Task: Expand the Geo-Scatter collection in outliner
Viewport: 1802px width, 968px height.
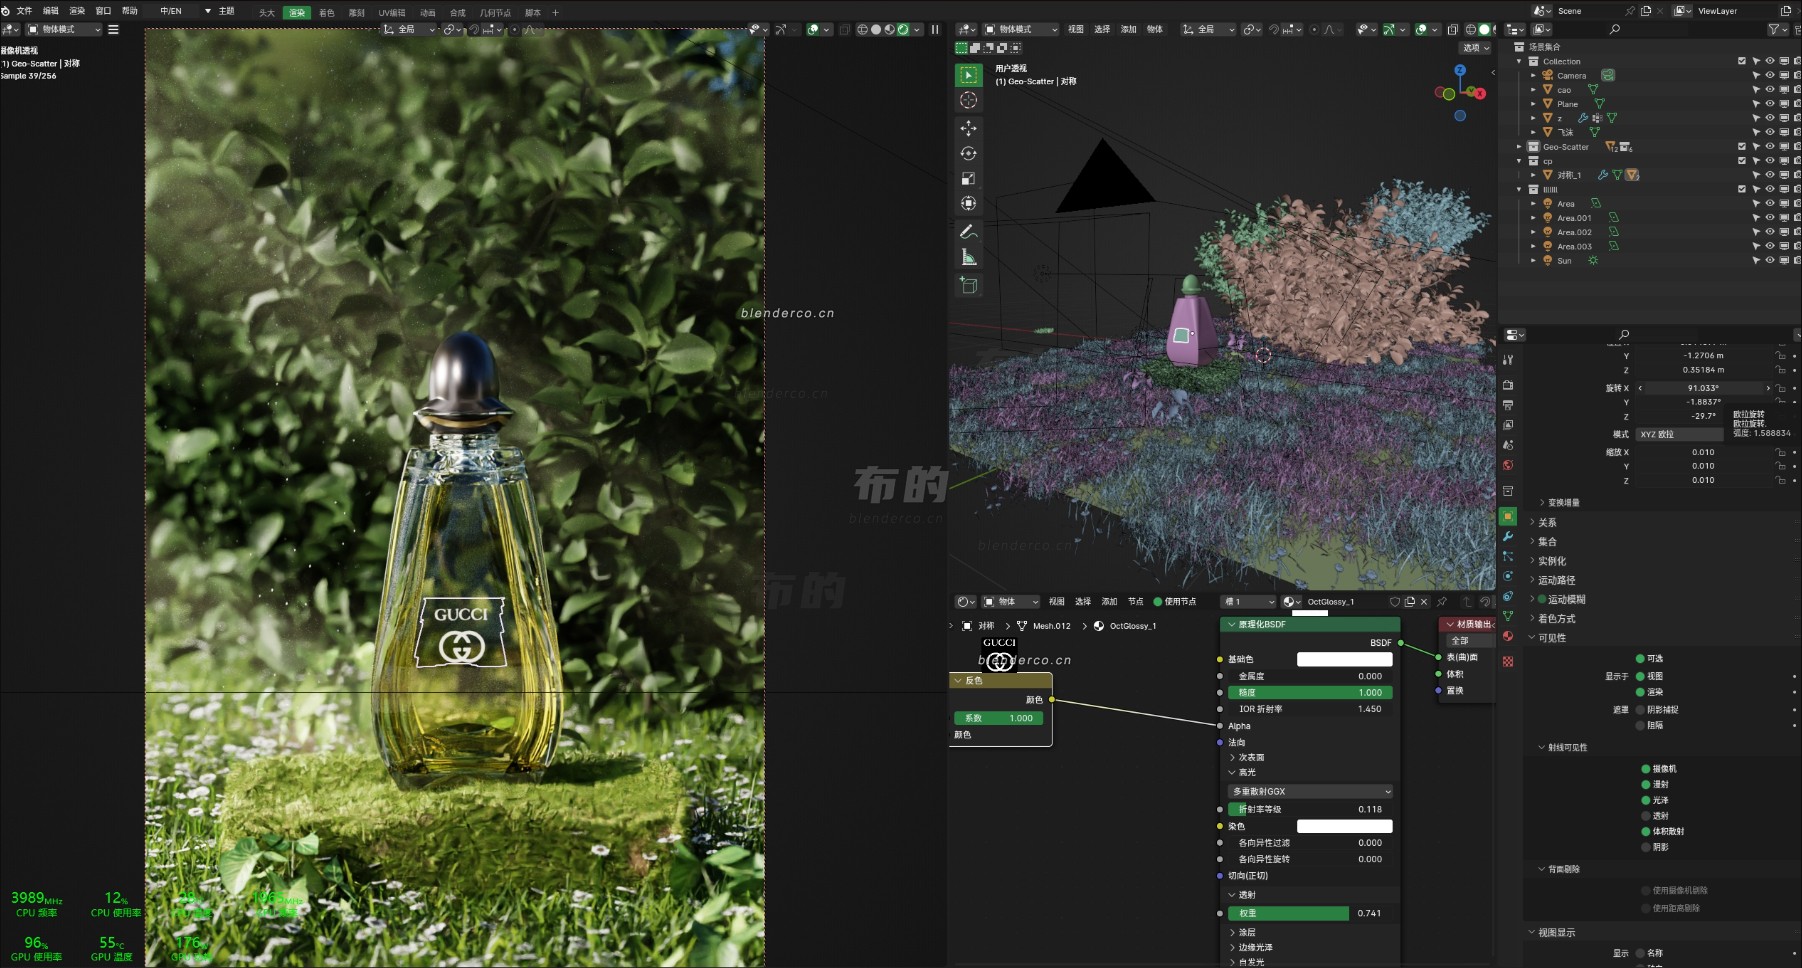Action: [1520, 147]
